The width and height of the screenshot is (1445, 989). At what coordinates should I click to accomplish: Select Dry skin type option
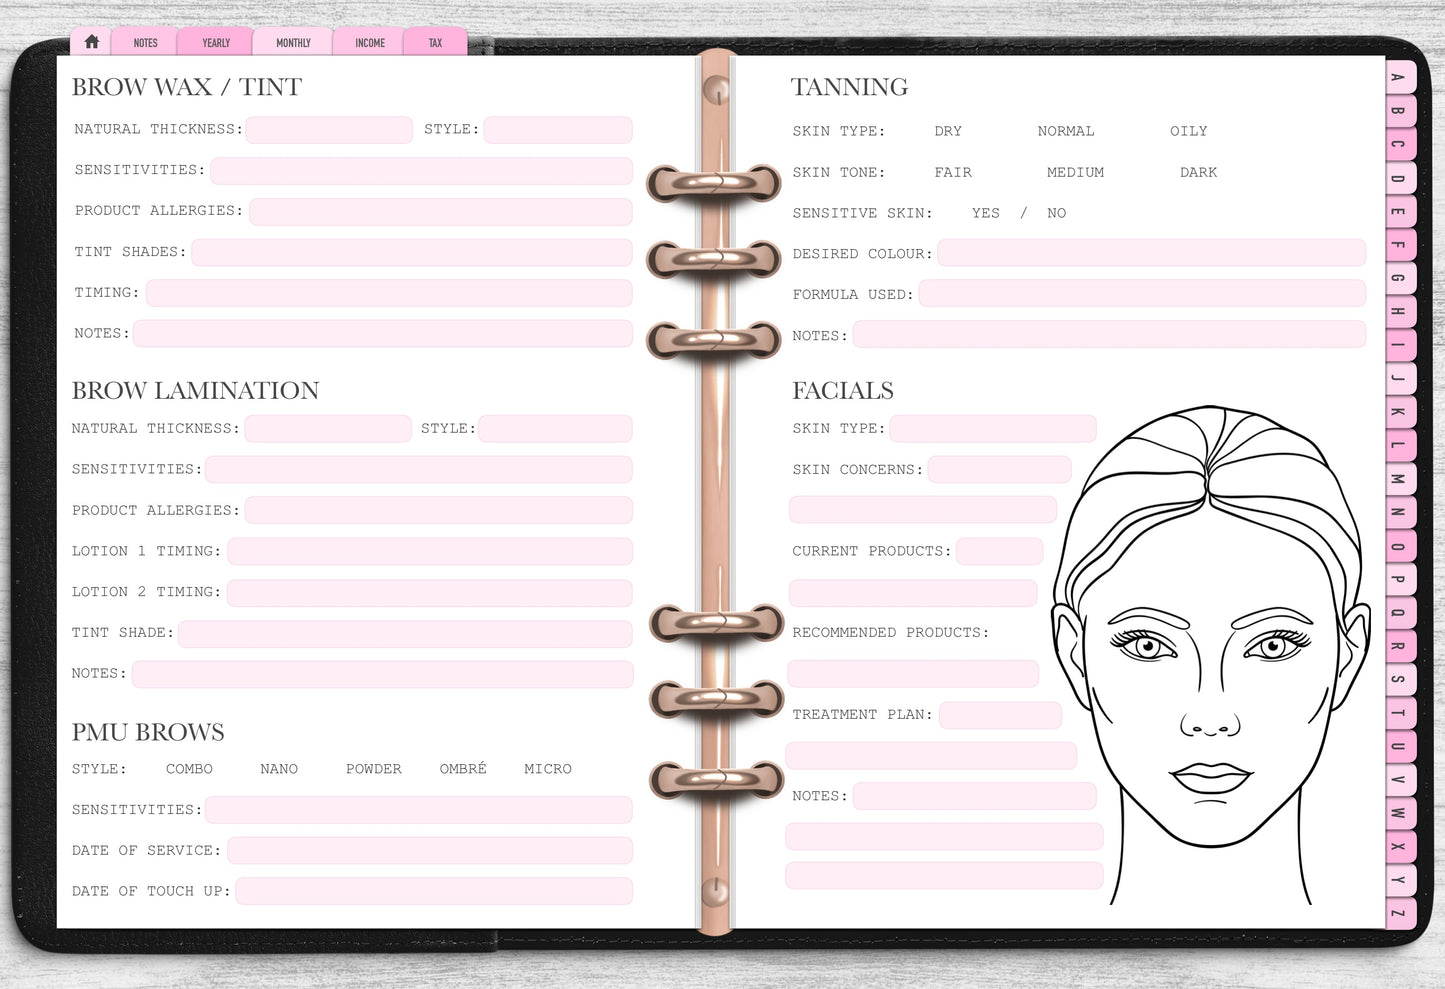pos(947,131)
